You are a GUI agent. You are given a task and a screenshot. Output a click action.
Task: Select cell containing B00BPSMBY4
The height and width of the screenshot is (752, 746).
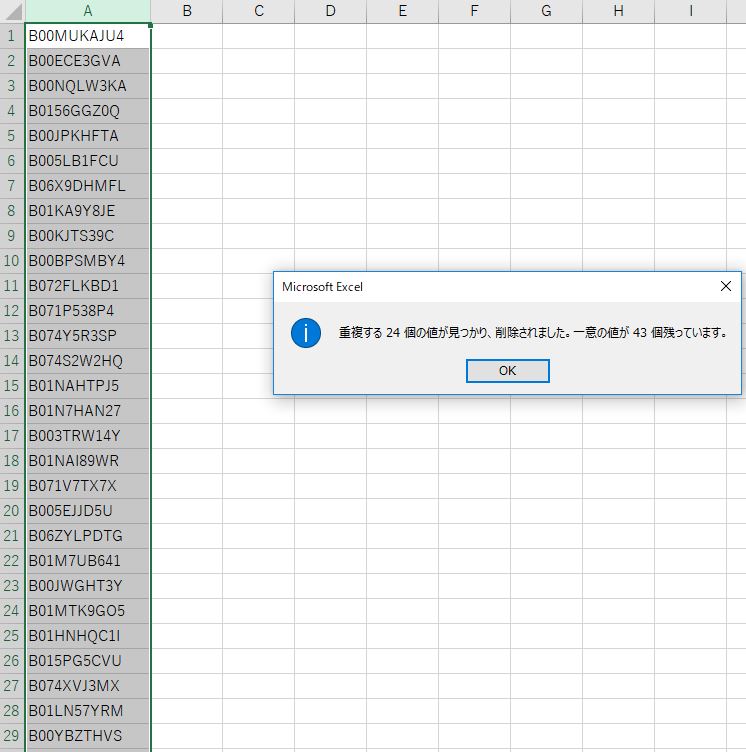coord(88,260)
